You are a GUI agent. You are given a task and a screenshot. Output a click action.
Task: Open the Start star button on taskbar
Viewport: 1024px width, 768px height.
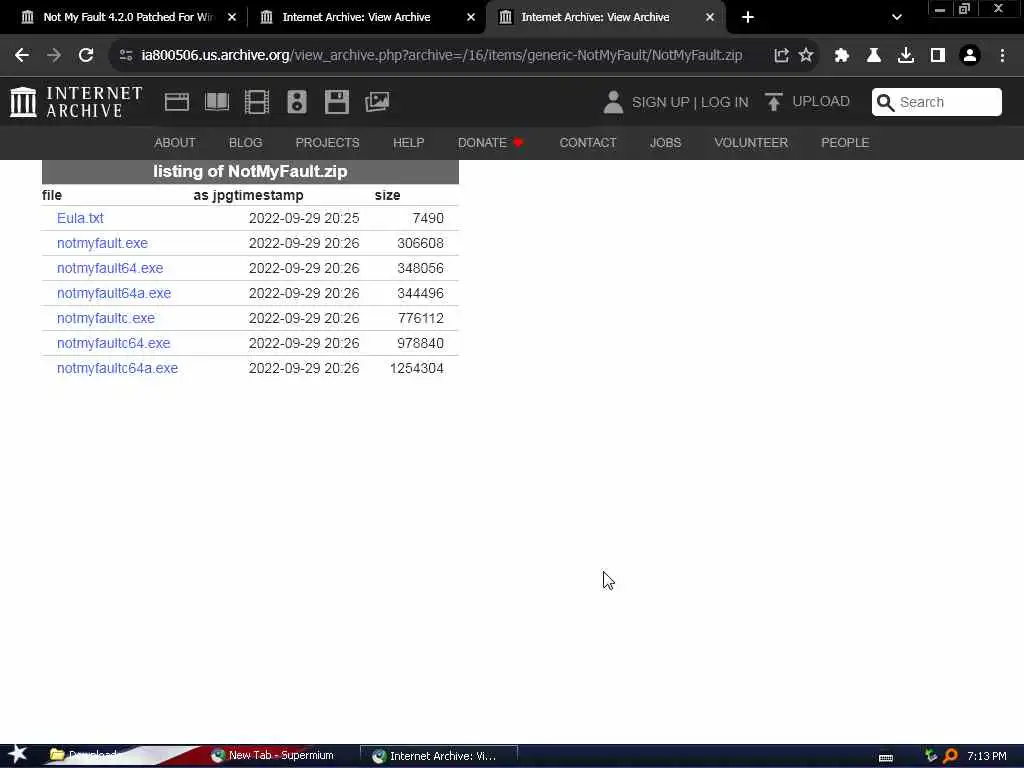pos(18,754)
